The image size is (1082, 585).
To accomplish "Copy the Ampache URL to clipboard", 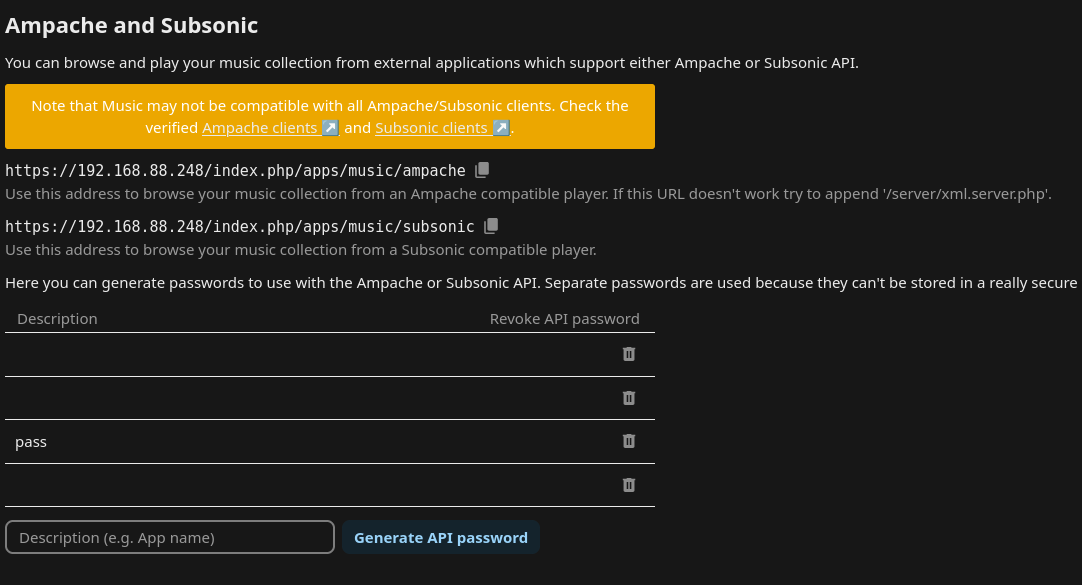I will 482,170.
